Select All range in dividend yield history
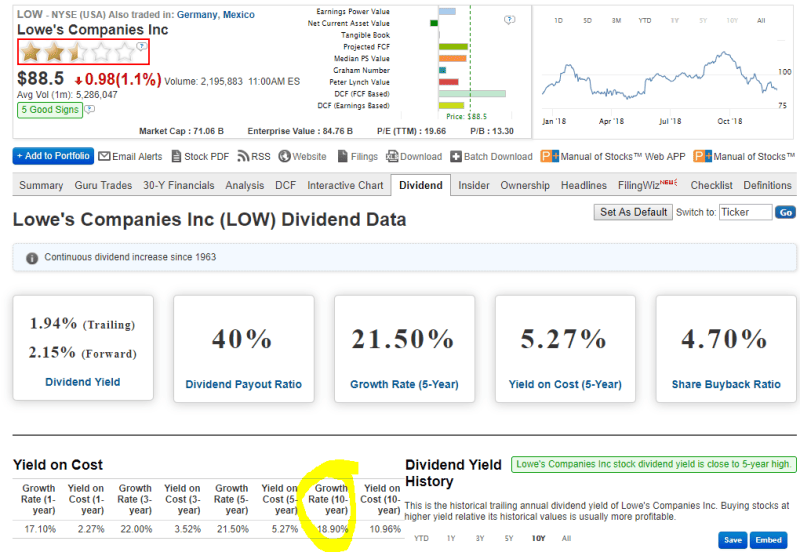This screenshot has height=552, width=800. click(x=566, y=538)
